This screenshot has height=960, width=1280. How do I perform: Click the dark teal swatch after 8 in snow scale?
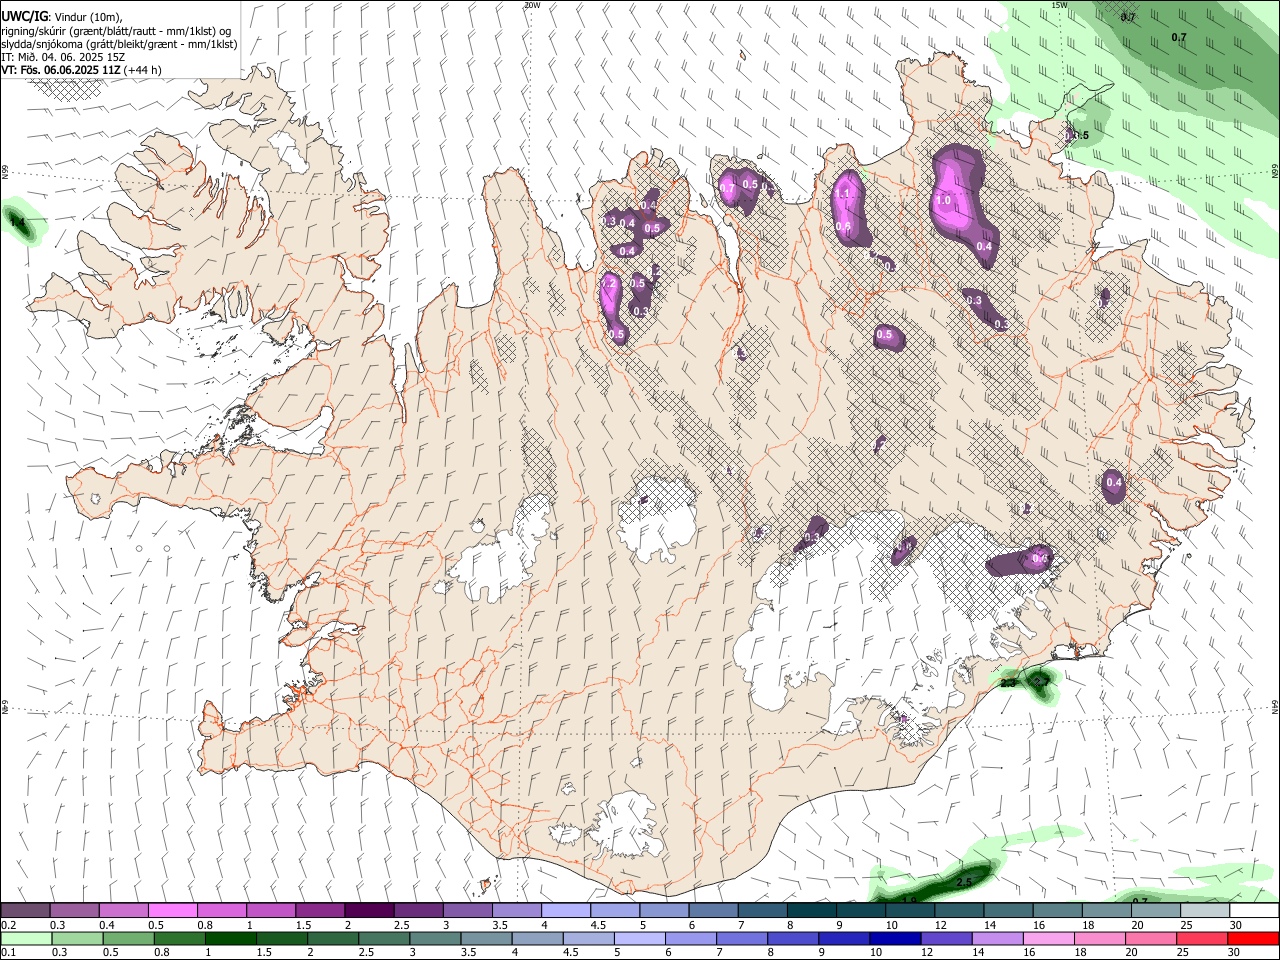pyautogui.click(x=811, y=911)
